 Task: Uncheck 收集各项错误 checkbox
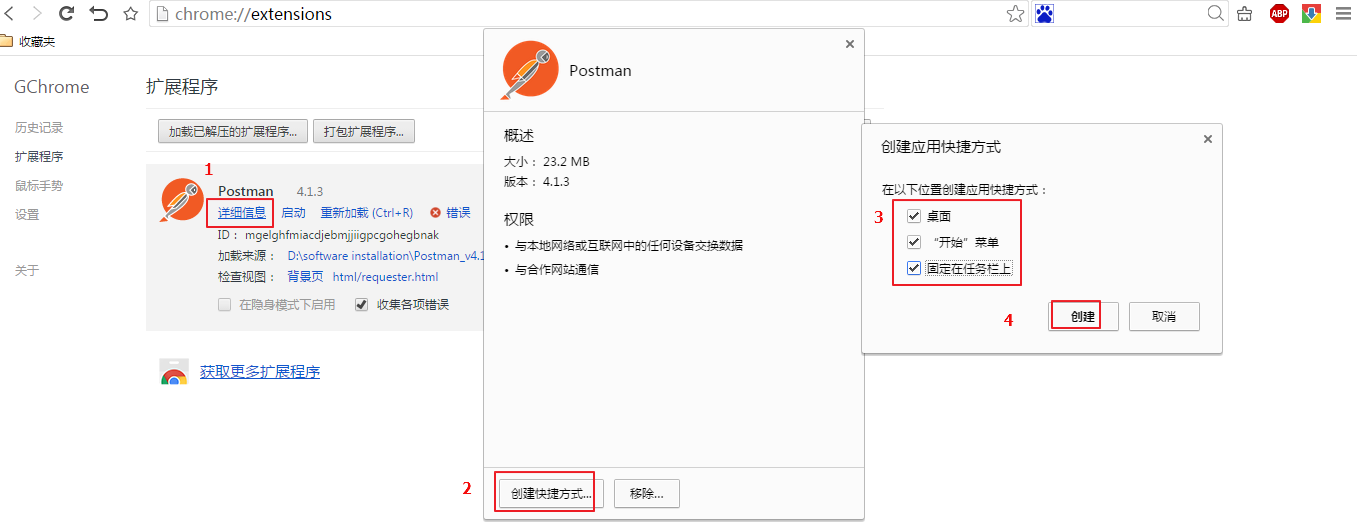[362, 305]
